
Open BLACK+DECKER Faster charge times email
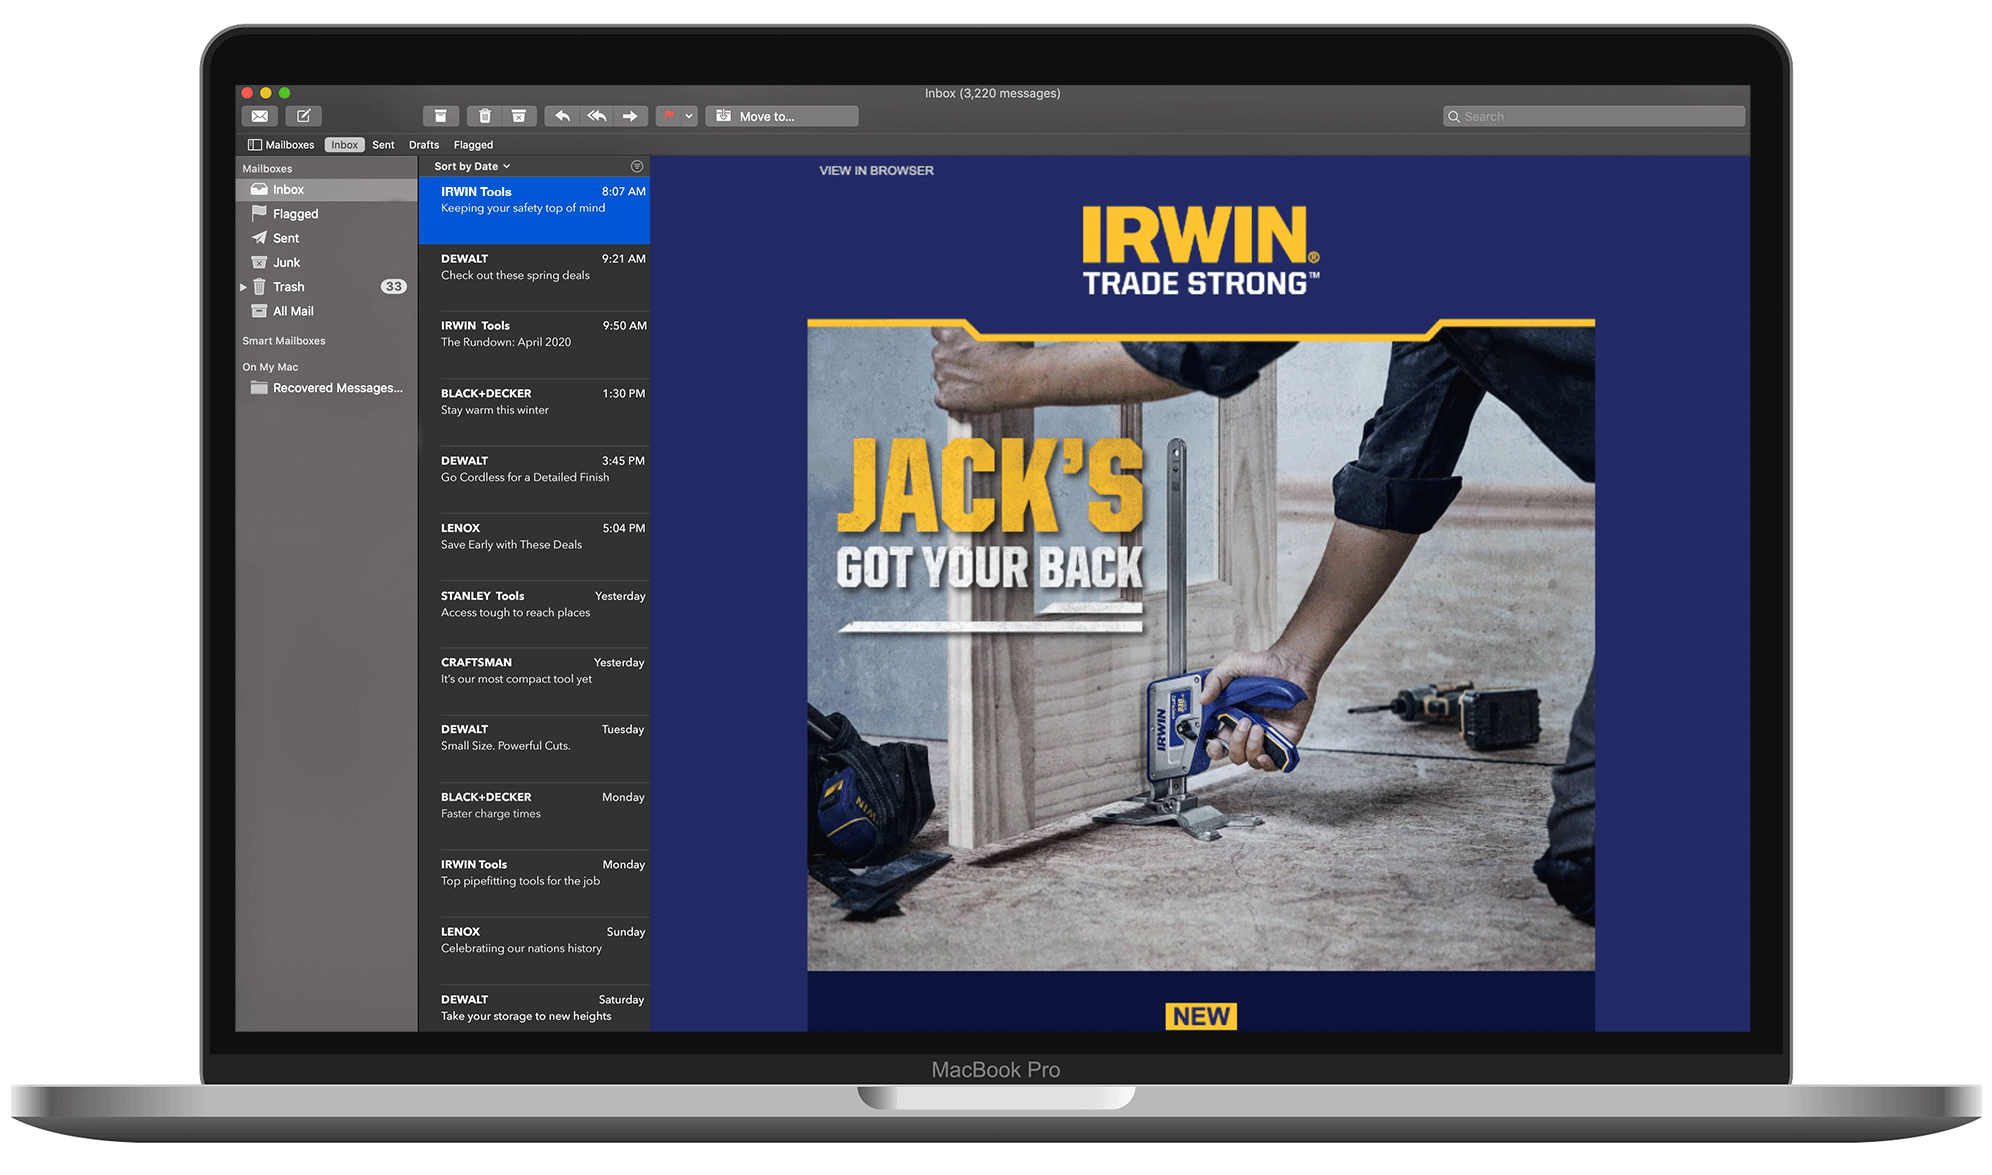[x=534, y=815]
